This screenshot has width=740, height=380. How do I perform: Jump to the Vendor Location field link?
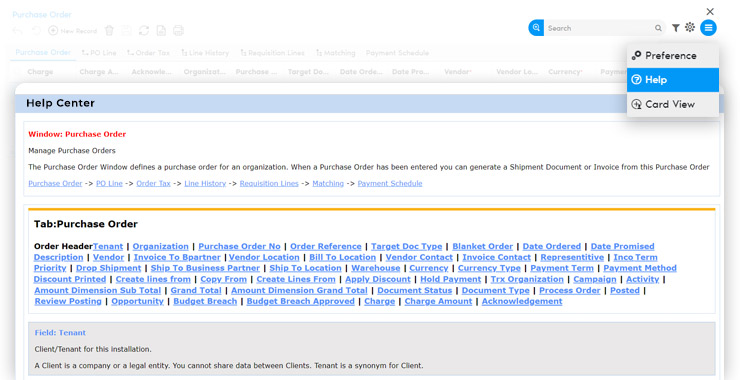click(x=264, y=257)
